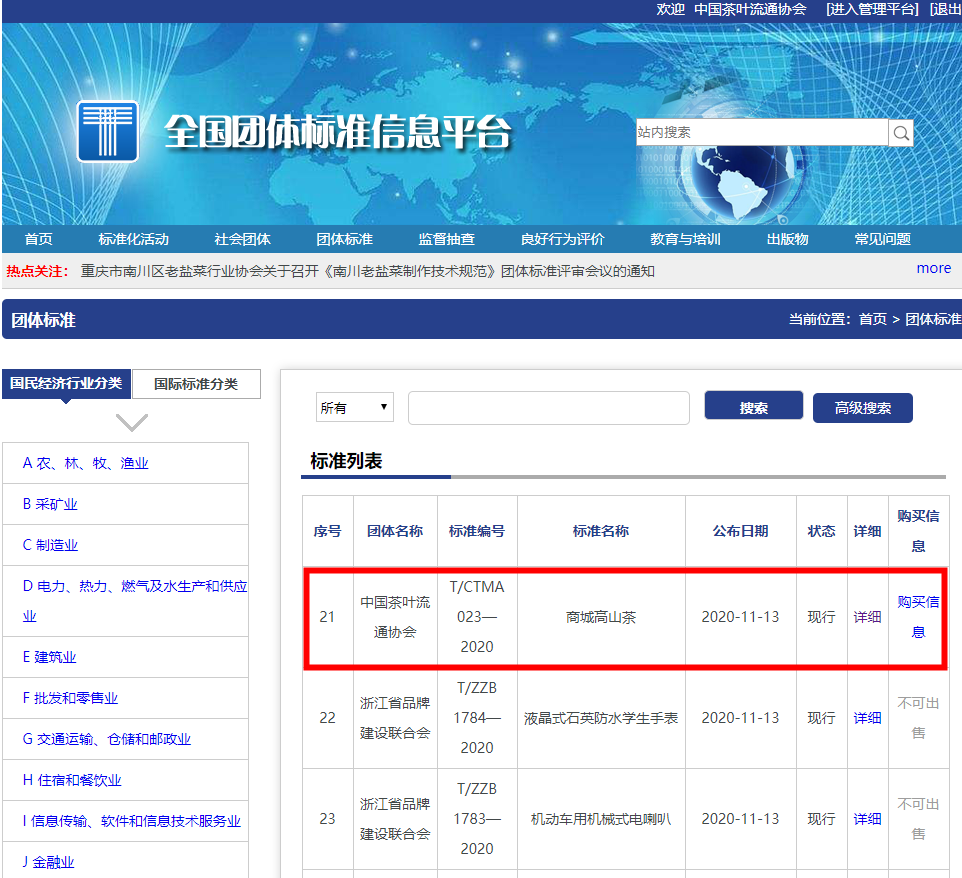Click the platform logo icon
Image resolution: width=962 pixels, height=878 pixels.
tap(107, 131)
